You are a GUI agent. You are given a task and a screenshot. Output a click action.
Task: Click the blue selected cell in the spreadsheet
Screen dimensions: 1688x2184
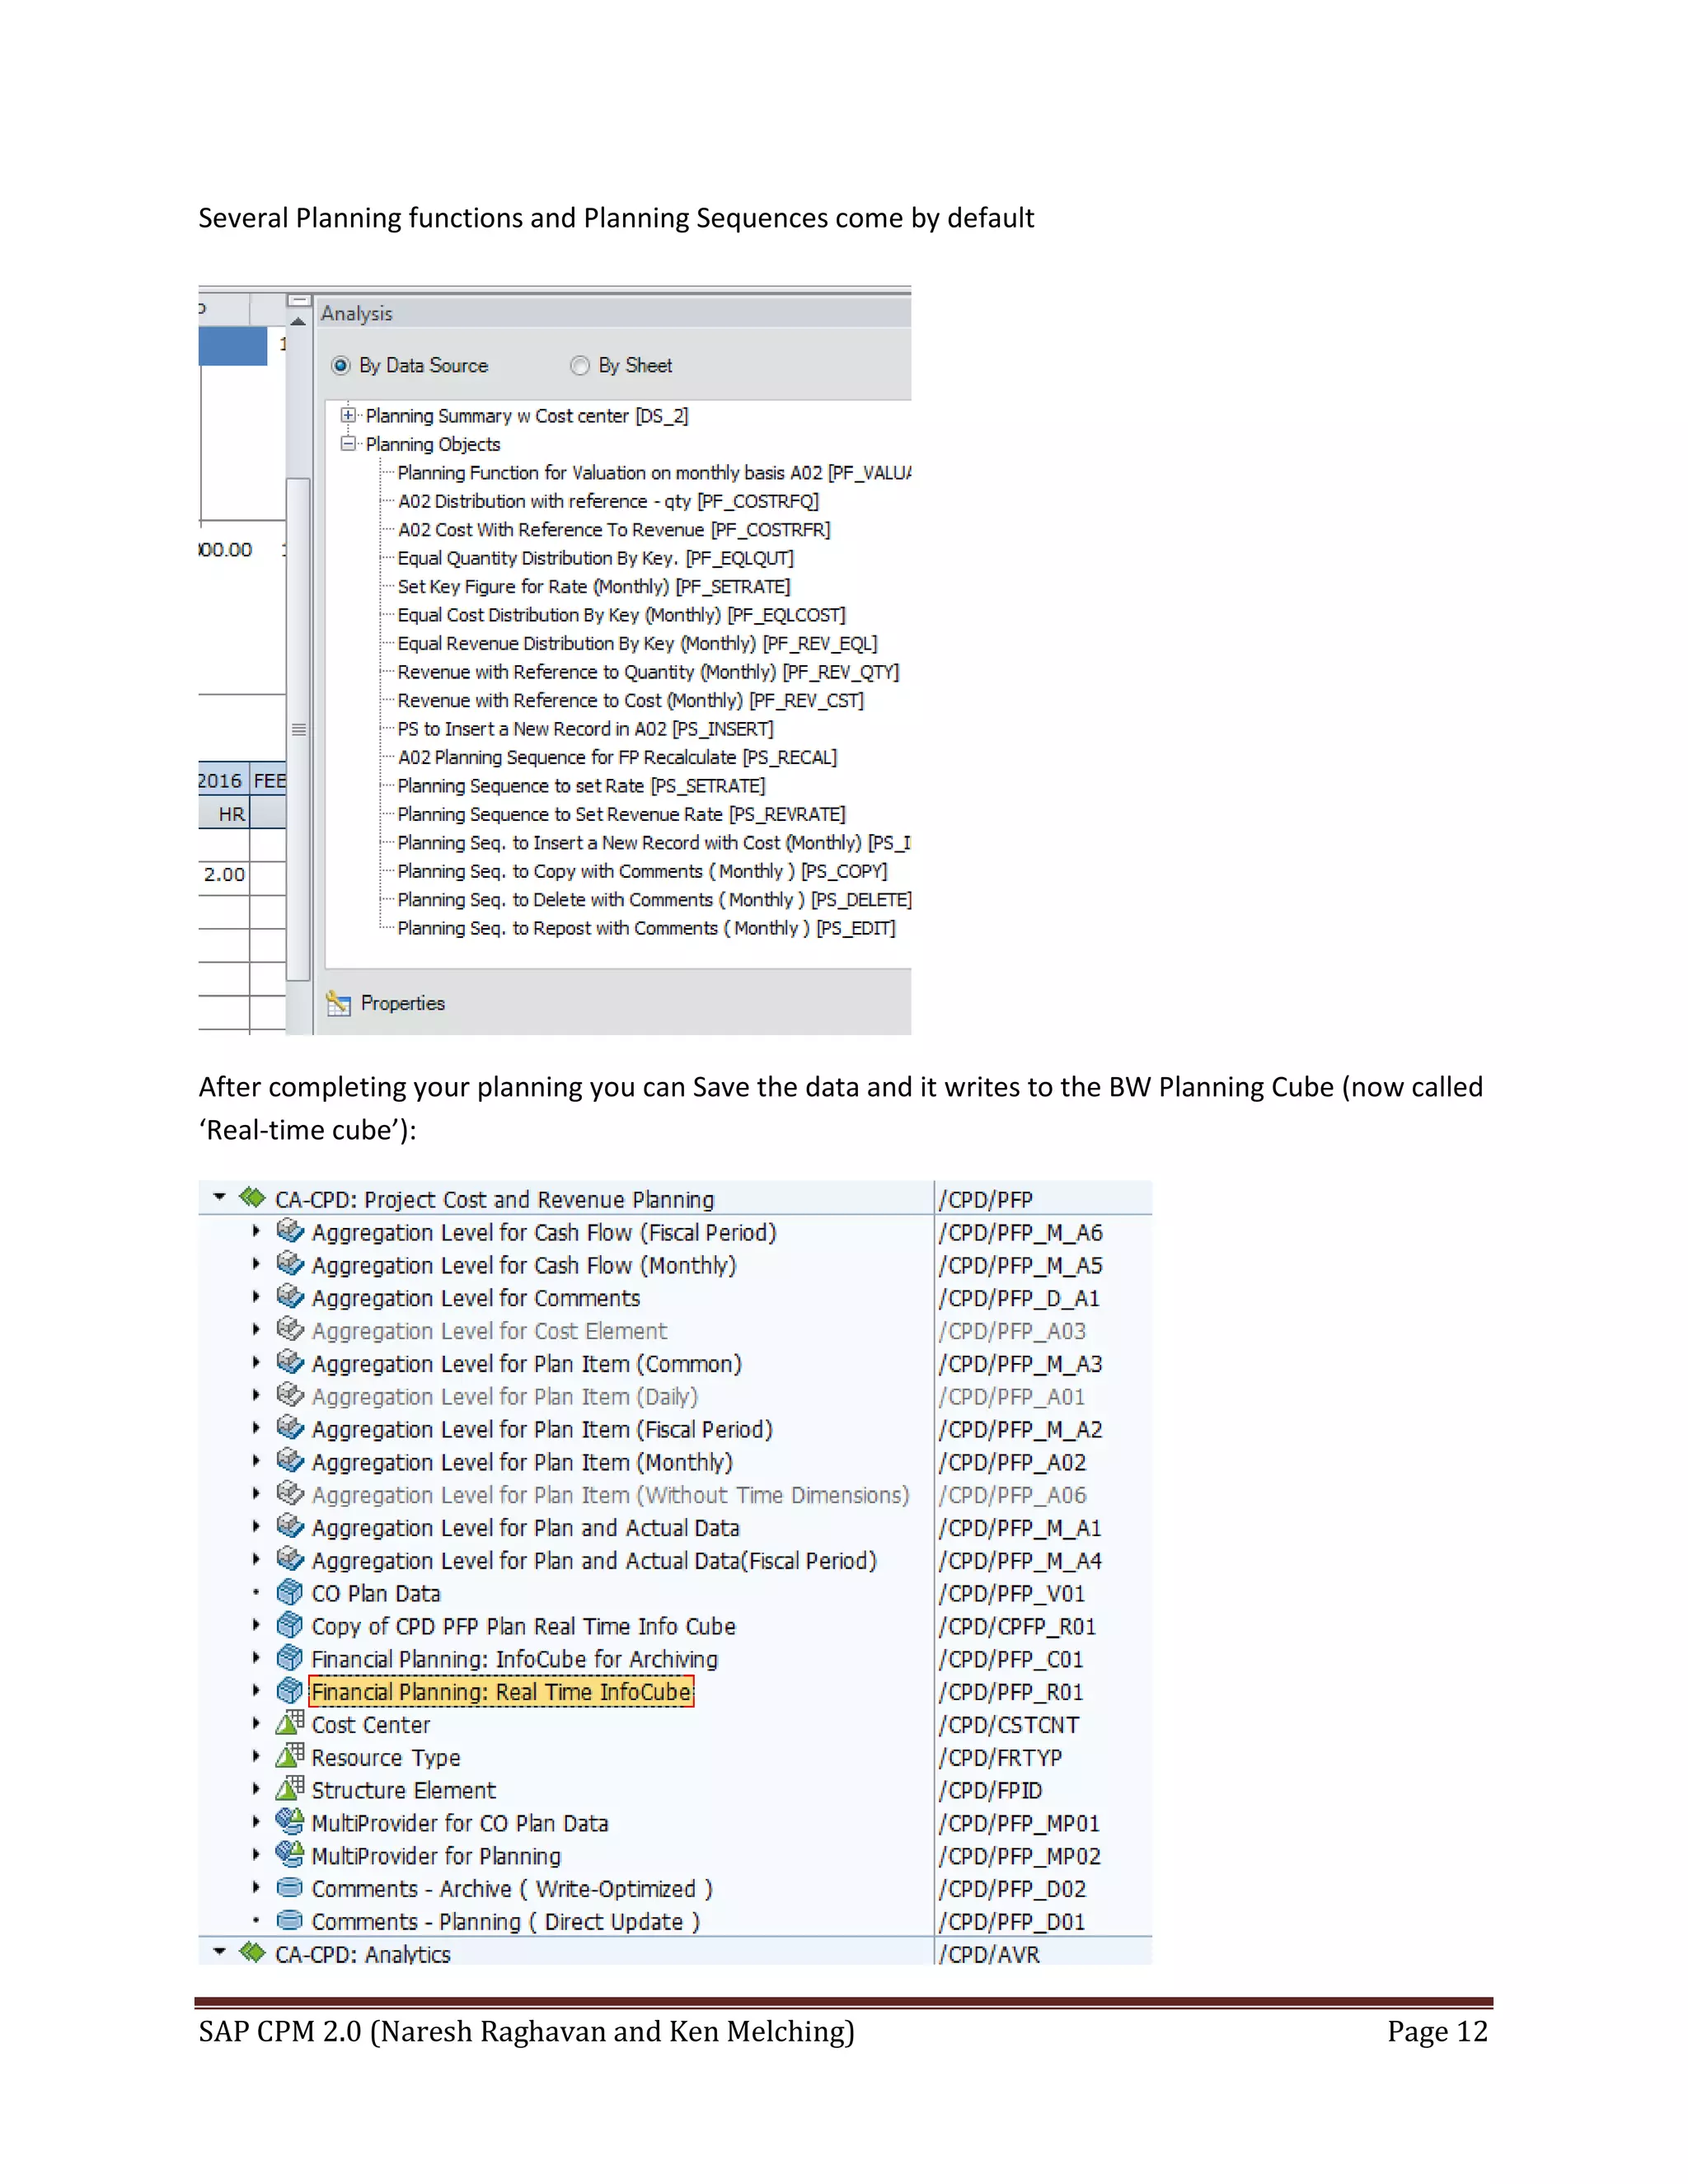pos(232,346)
